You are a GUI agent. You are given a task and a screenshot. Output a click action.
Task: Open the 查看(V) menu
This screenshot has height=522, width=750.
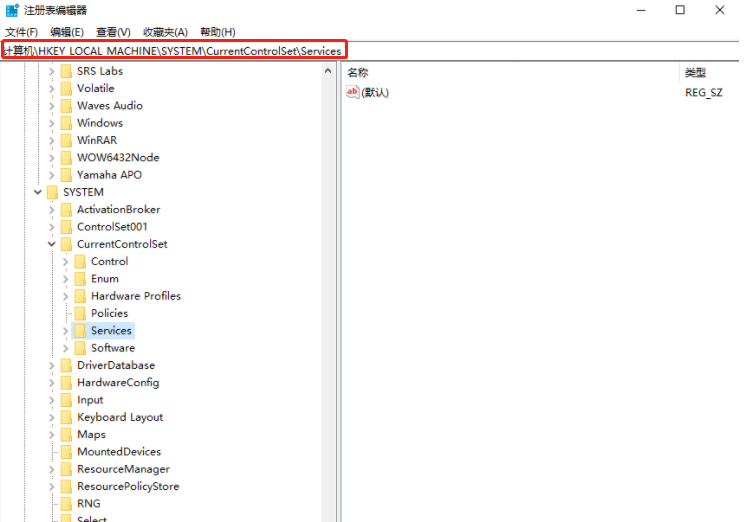[113, 32]
